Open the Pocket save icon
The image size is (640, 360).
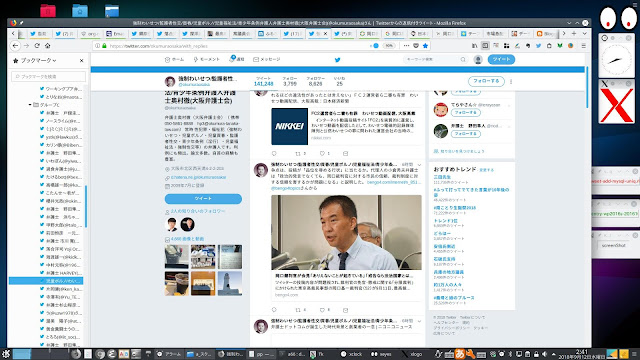pos(416,46)
